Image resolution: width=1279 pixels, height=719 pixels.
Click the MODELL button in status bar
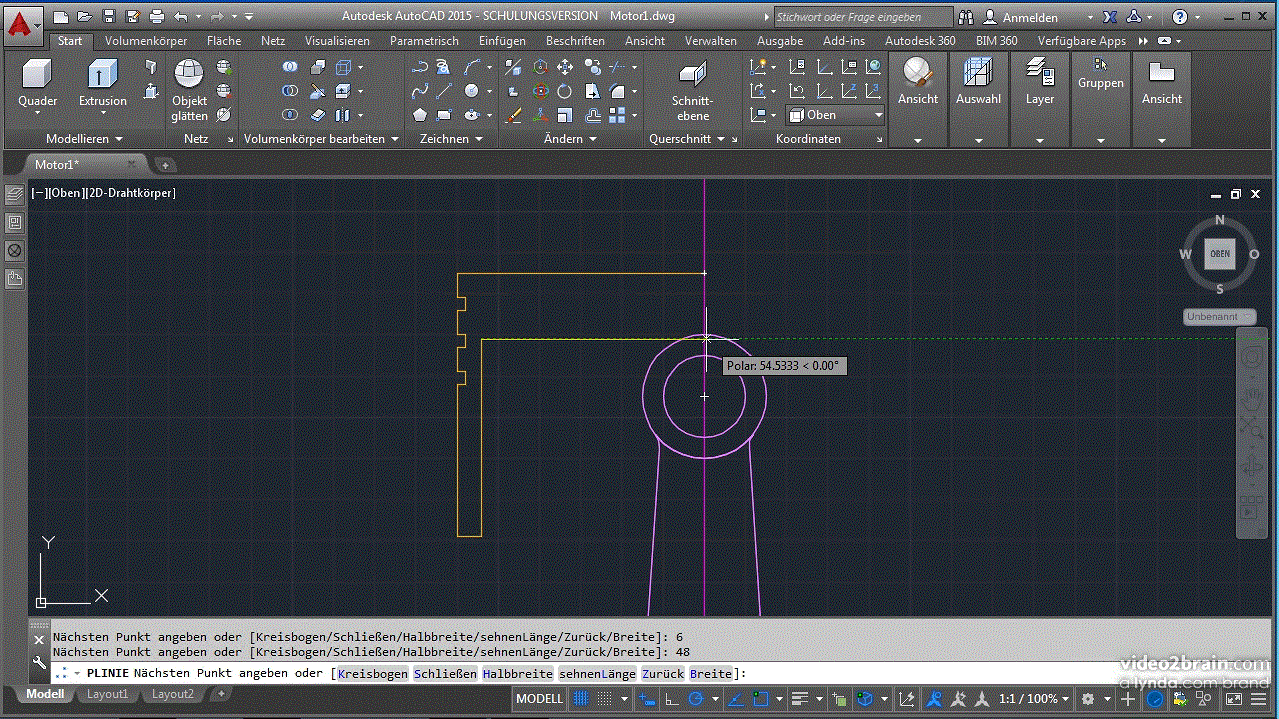tap(540, 699)
